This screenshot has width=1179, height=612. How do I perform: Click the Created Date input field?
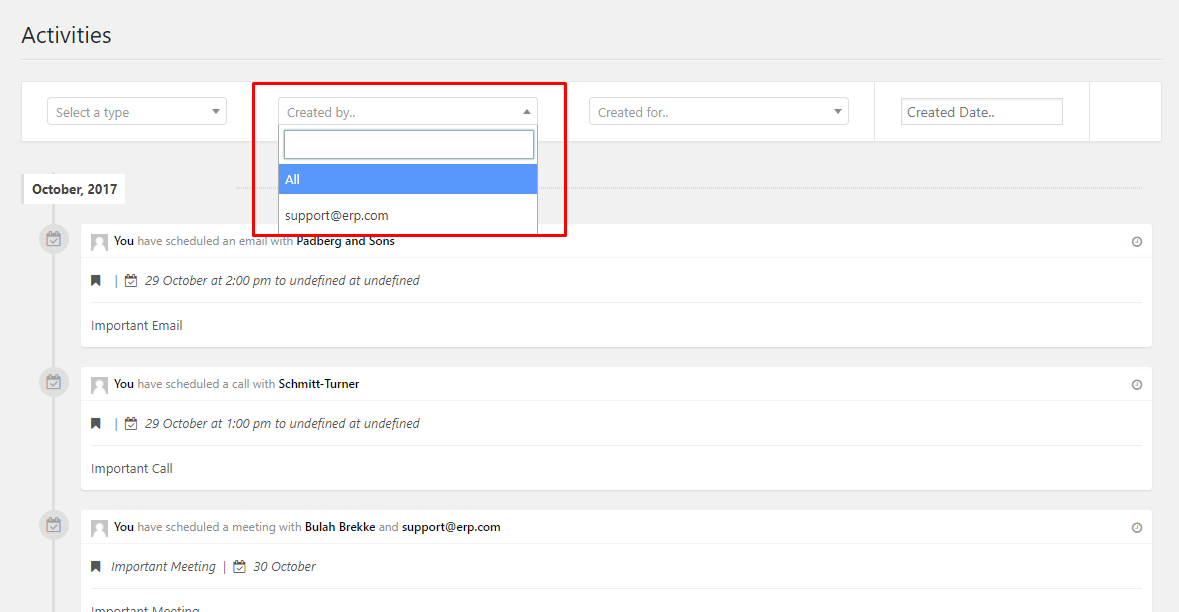tap(981, 112)
